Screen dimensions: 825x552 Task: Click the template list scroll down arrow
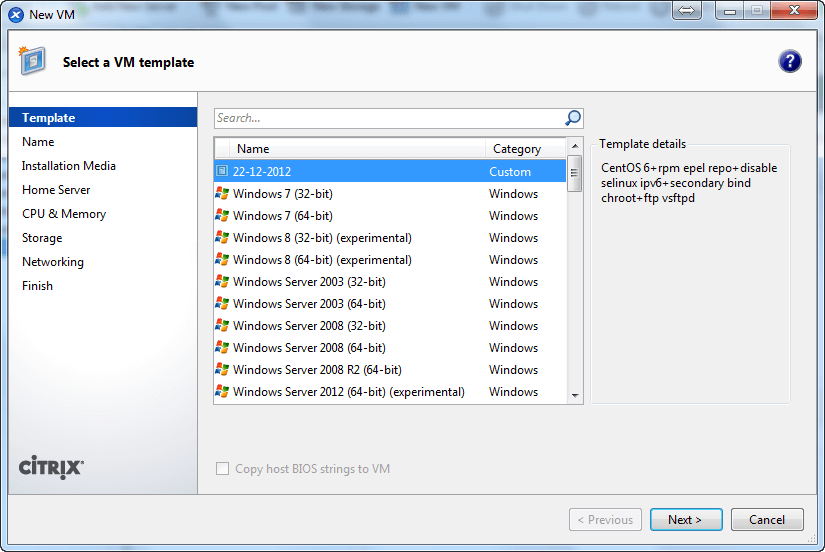pos(575,396)
